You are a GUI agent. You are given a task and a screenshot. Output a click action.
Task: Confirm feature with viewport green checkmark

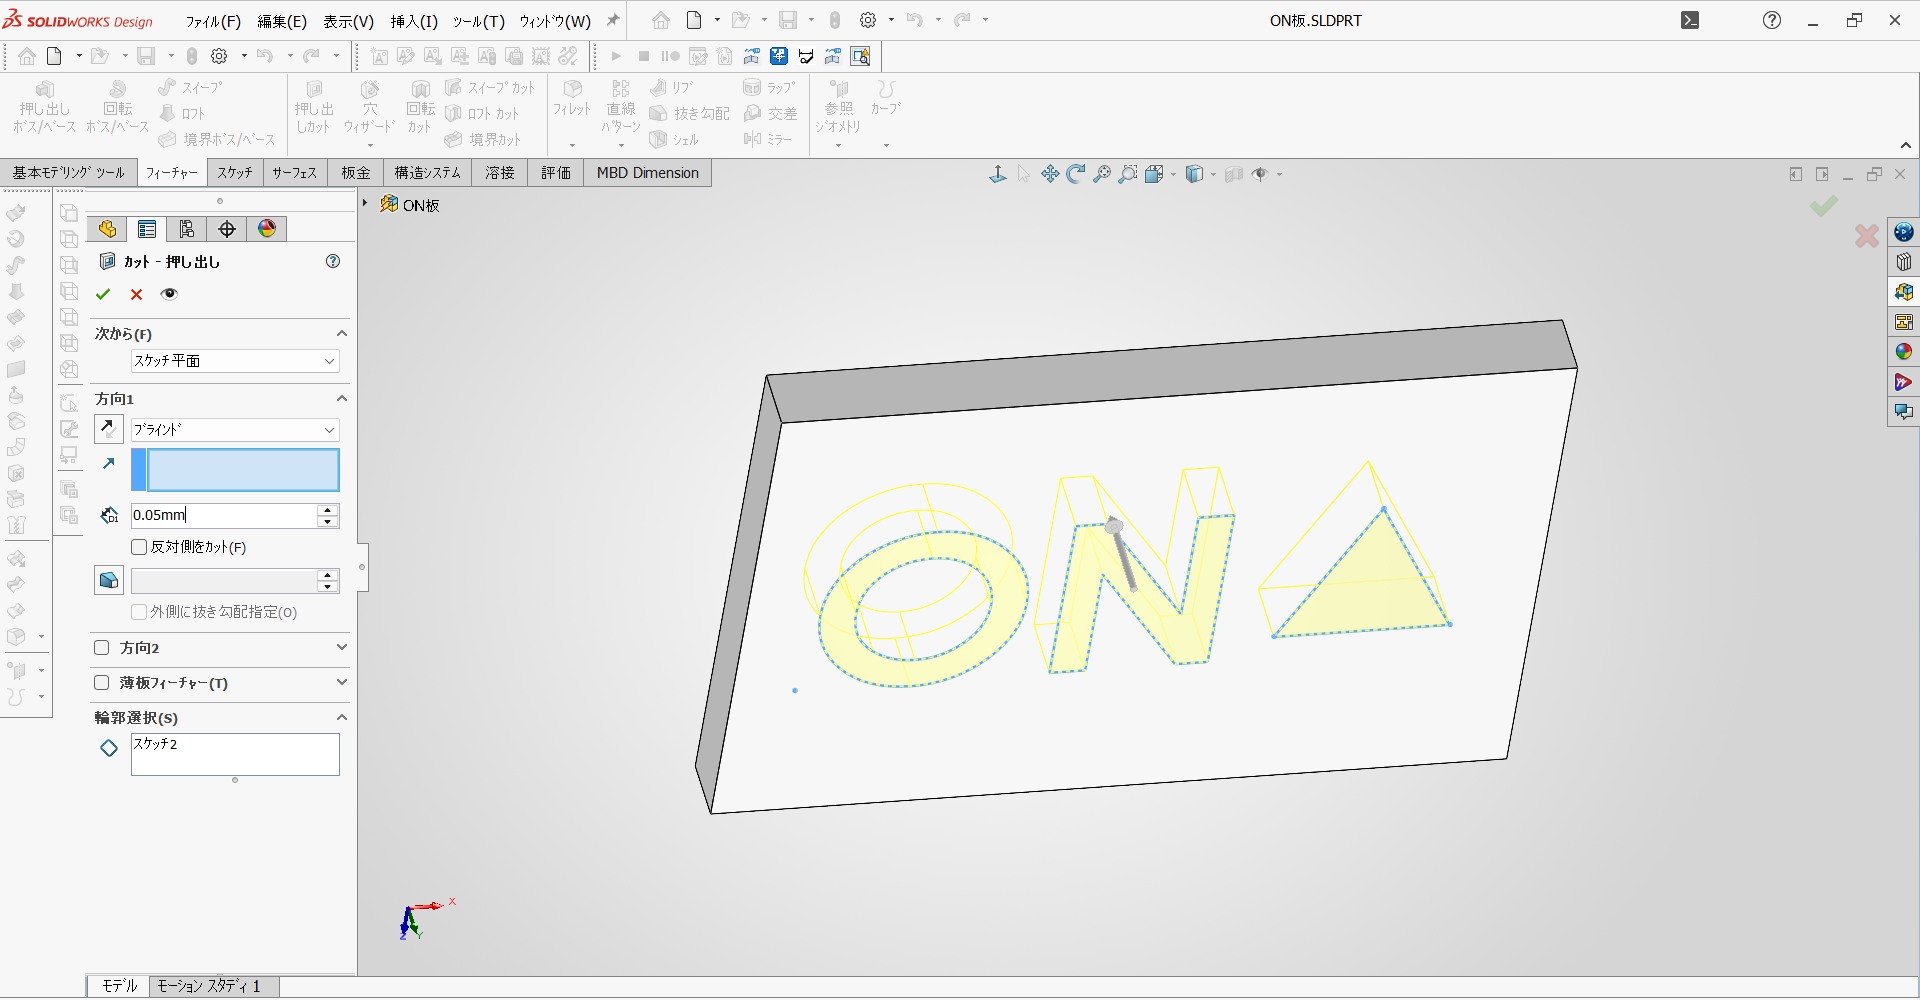(x=1824, y=206)
